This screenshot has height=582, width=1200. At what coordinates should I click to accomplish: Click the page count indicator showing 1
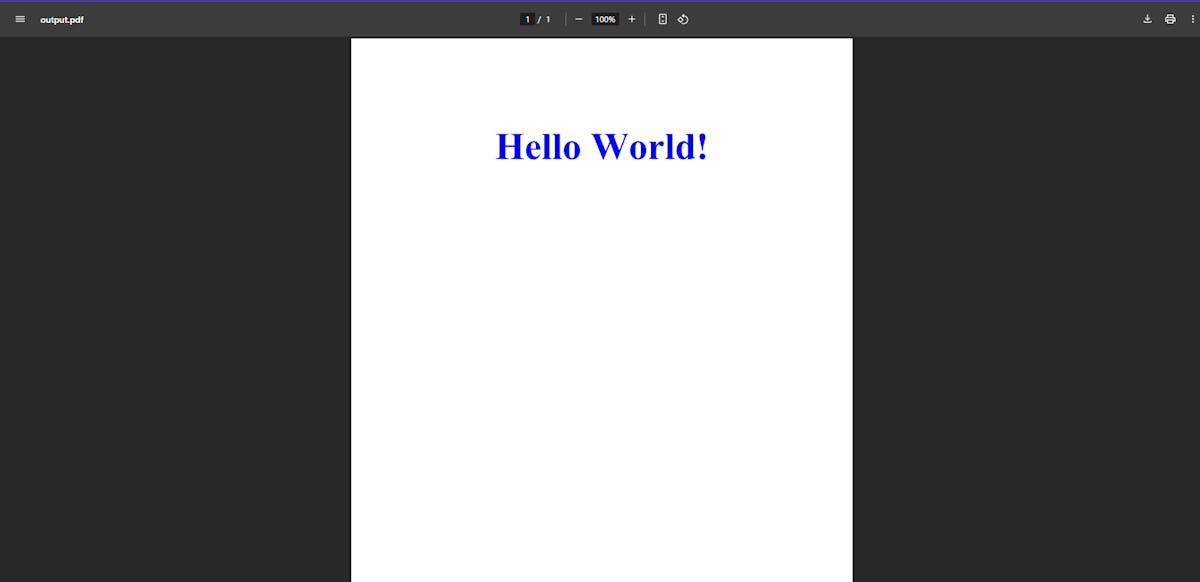click(x=547, y=18)
